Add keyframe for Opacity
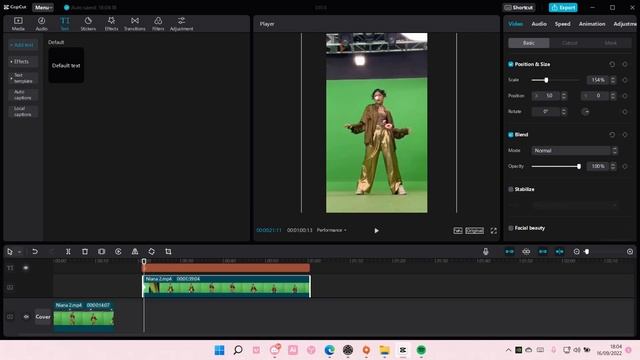 (625, 166)
